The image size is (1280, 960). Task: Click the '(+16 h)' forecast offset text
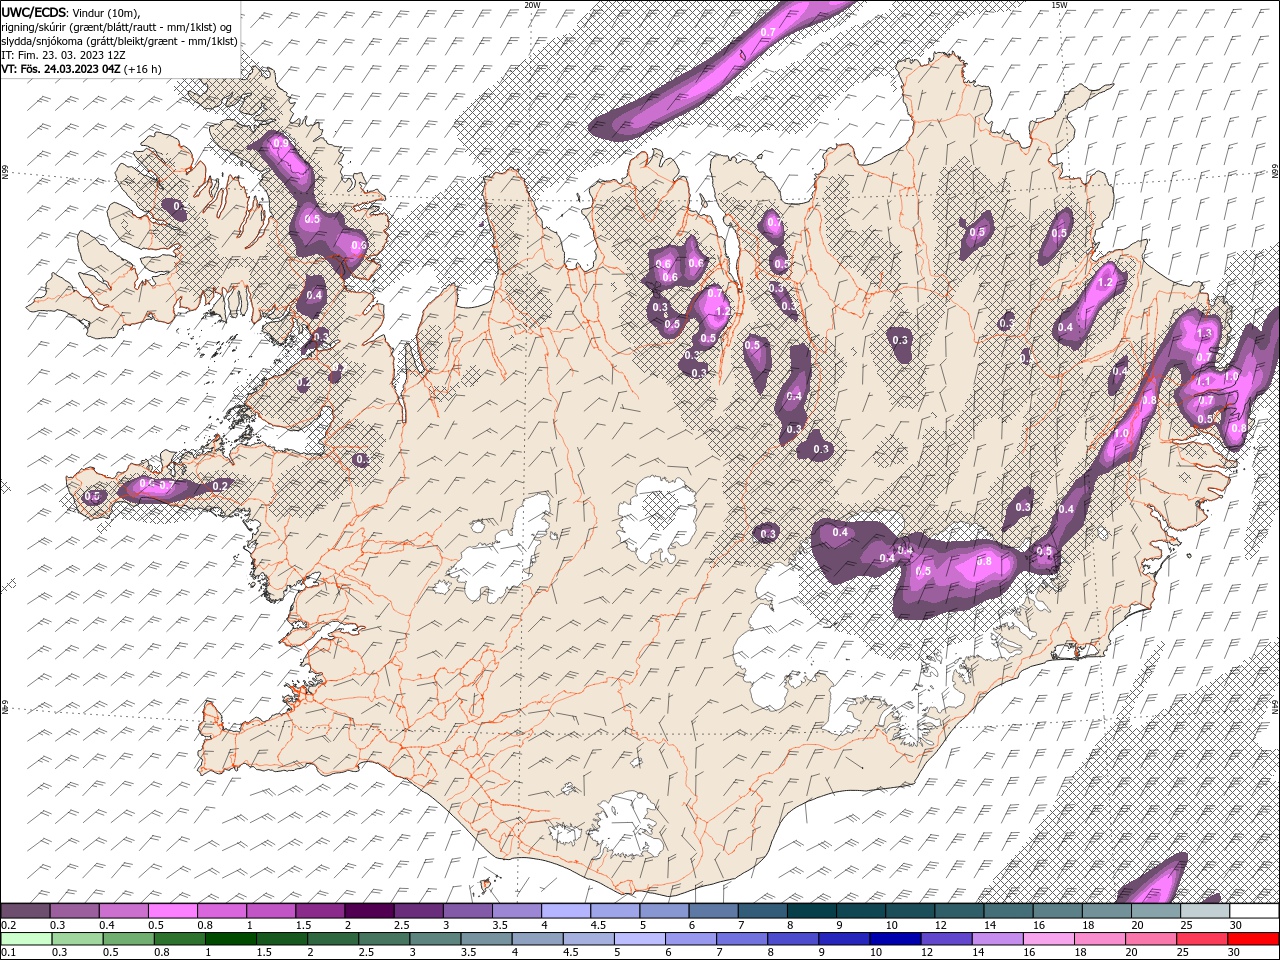tap(143, 69)
